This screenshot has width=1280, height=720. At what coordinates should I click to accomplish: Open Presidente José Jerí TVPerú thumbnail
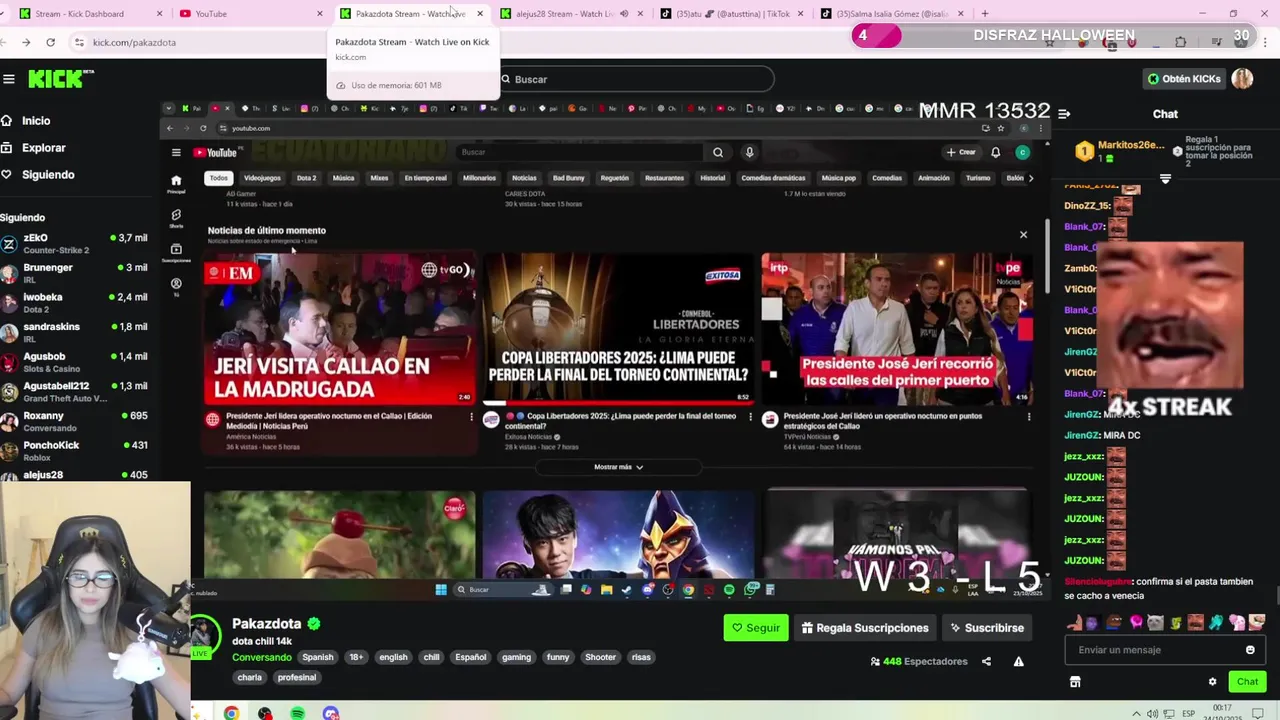(x=897, y=329)
